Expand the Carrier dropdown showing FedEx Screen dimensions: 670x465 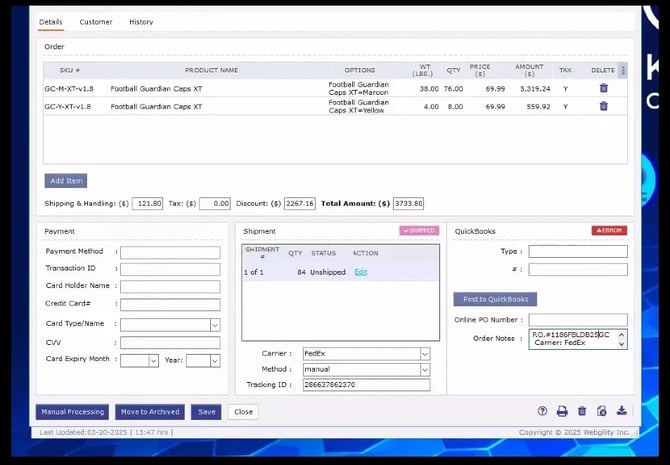pos(424,354)
